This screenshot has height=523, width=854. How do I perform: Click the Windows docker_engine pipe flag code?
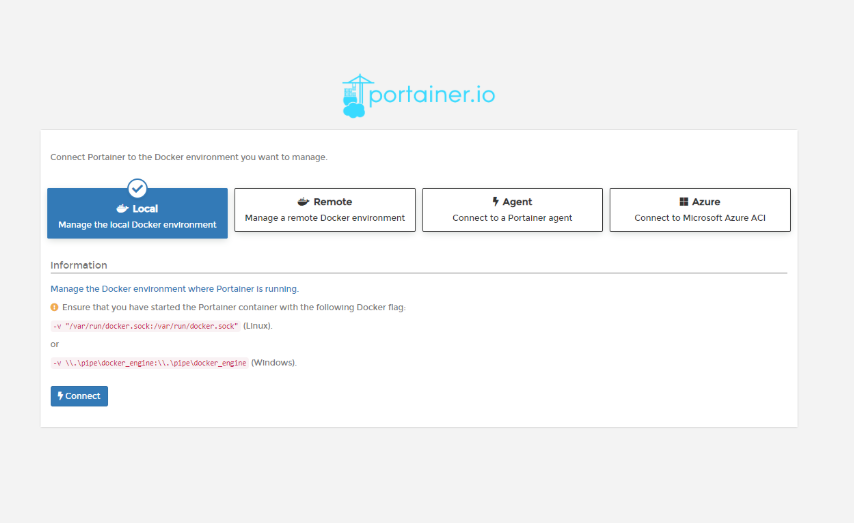click(150, 363)
